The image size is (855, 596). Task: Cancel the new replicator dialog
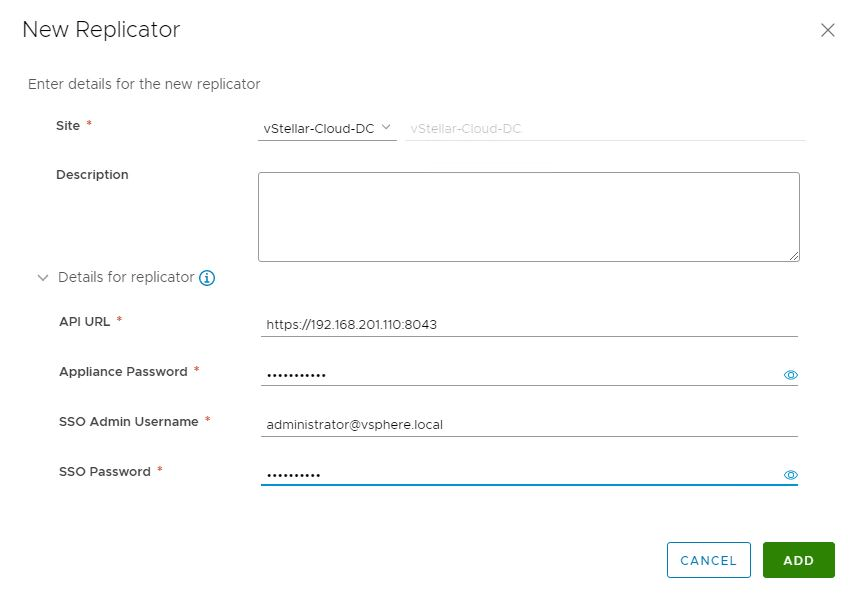[x=708, y=560]
